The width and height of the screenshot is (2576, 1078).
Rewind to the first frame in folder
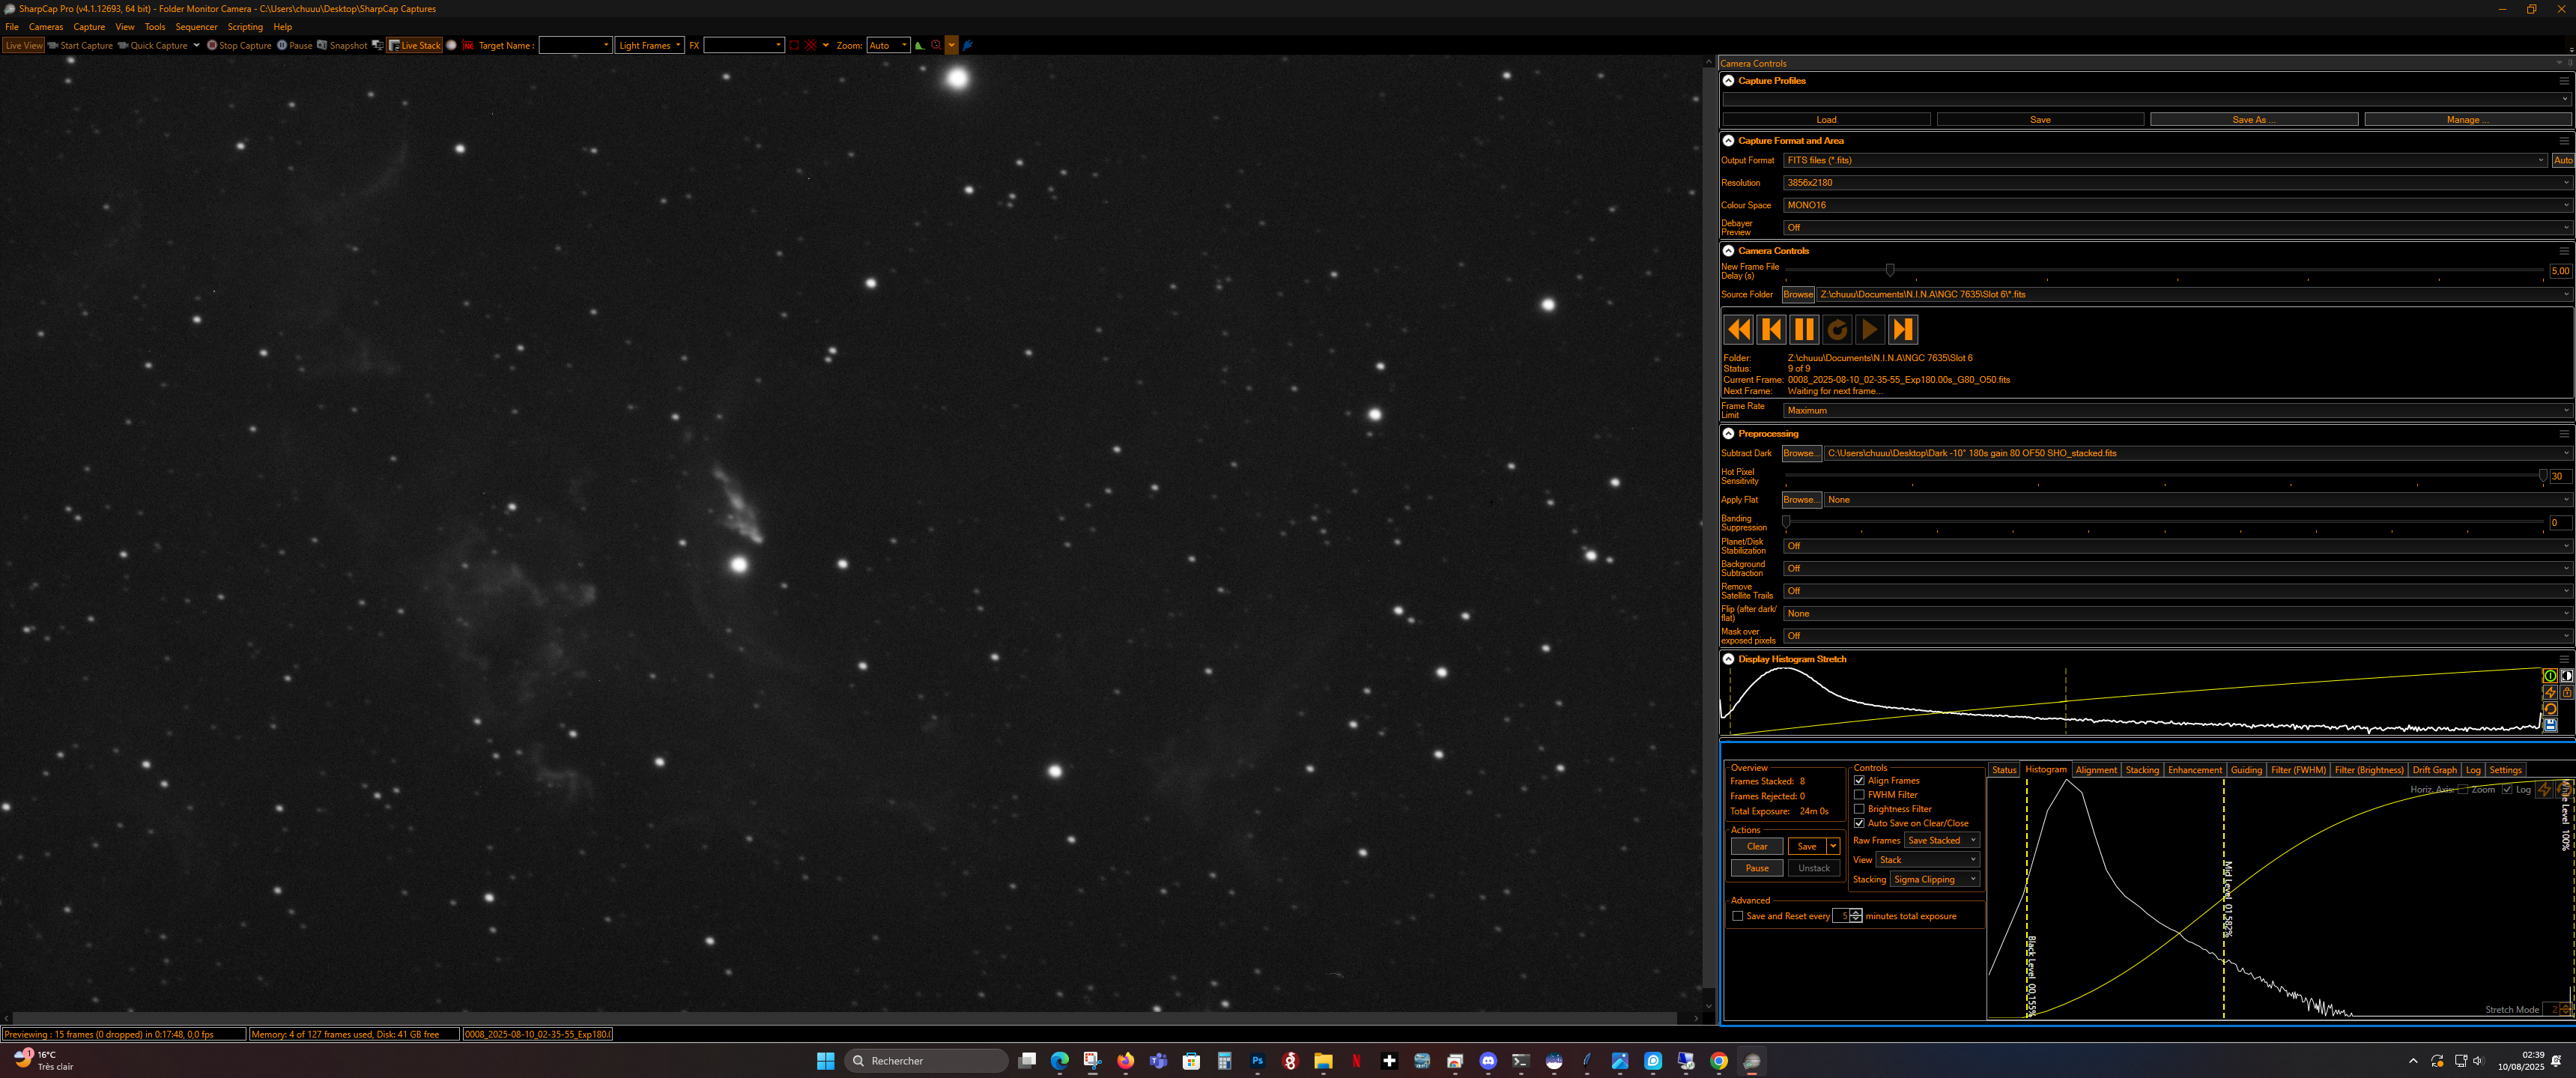click(1738, 329)
